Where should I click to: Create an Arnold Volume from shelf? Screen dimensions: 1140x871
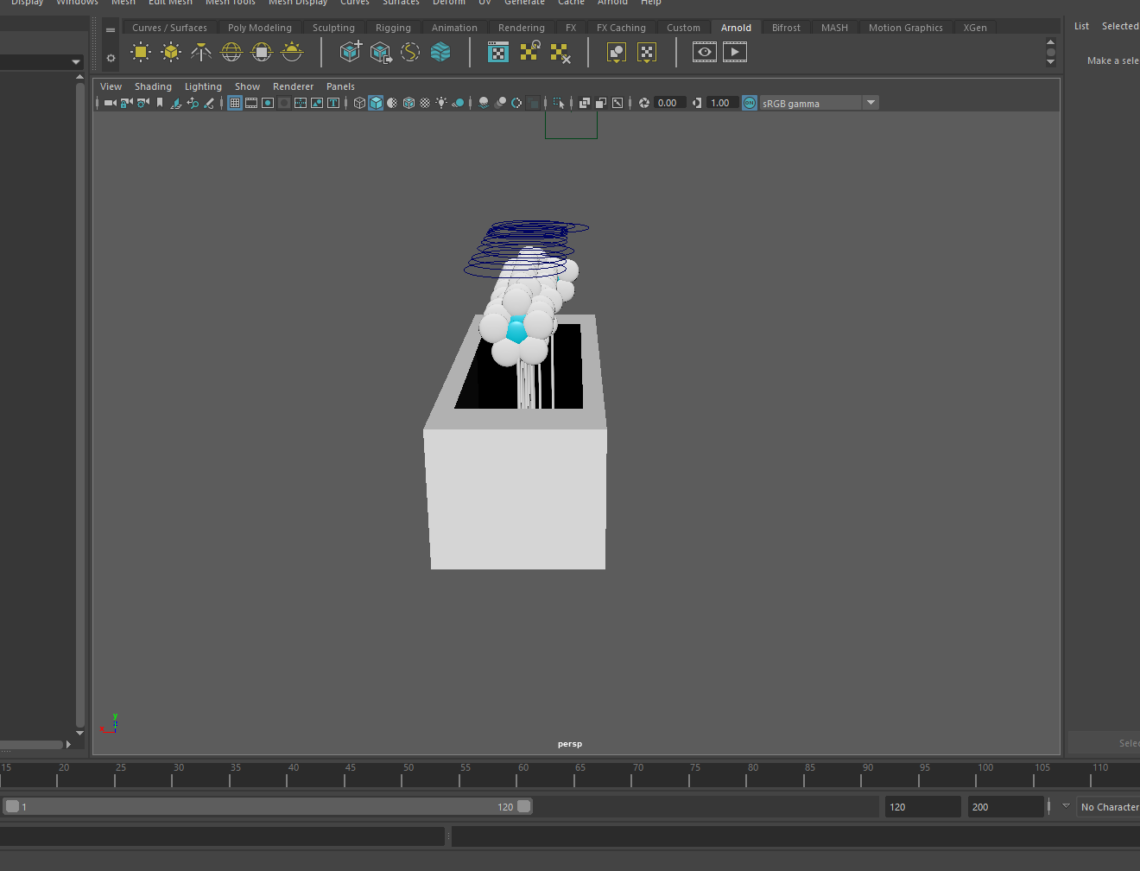coord(441,52)
